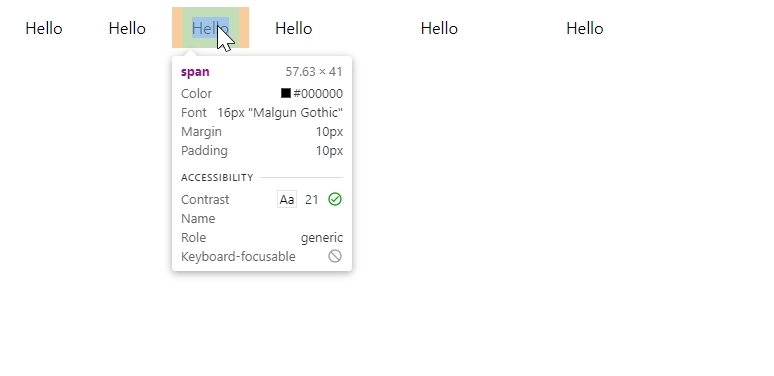Viewport: 774px width, 376px height.
Task: Click the not keyboard-focusable circle-slash icon
Action: pos(335,256)
